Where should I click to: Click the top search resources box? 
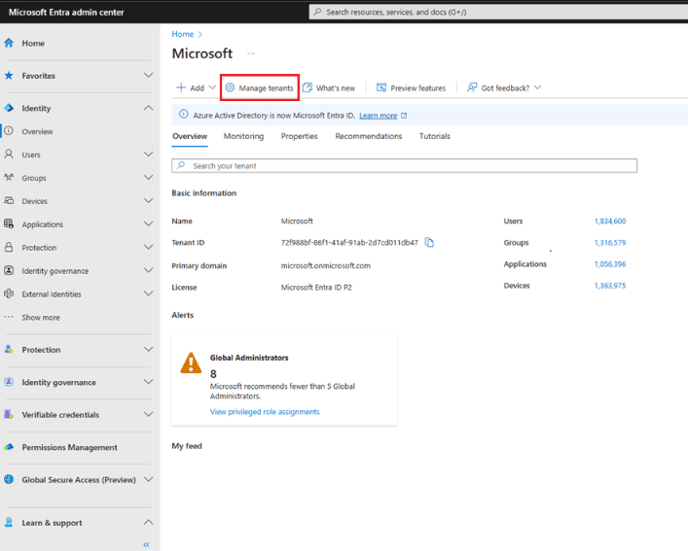click(498, 12)
